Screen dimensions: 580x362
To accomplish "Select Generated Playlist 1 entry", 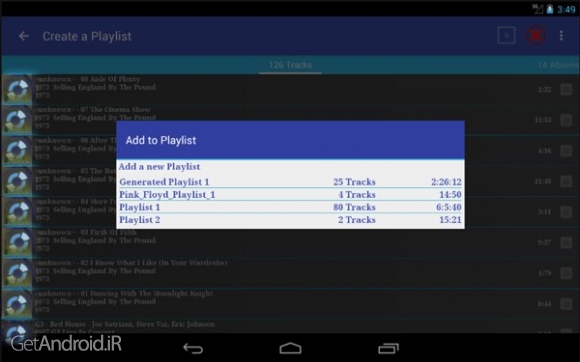I will (x=290, y=182).
